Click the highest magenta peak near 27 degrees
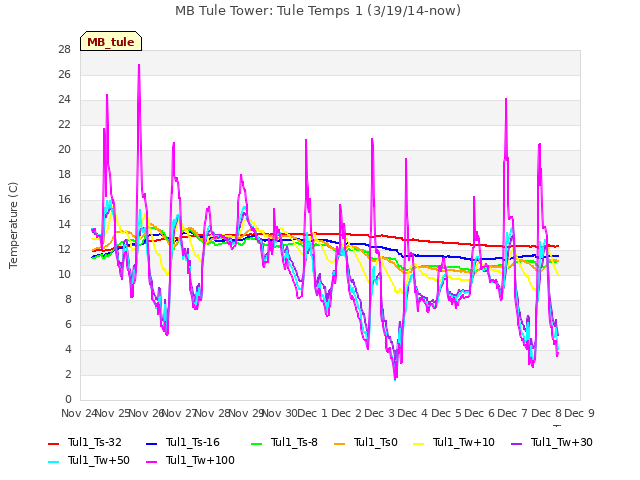640x480 pixels. [139, 65]
